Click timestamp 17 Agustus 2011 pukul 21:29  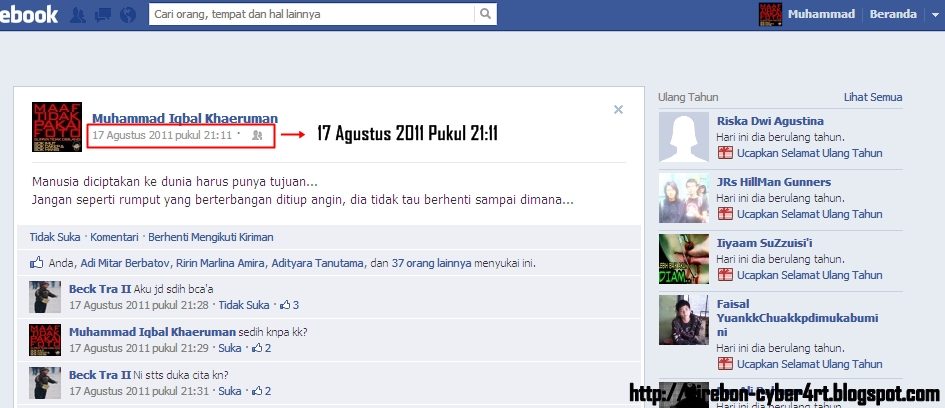click(x=139, y=348)
